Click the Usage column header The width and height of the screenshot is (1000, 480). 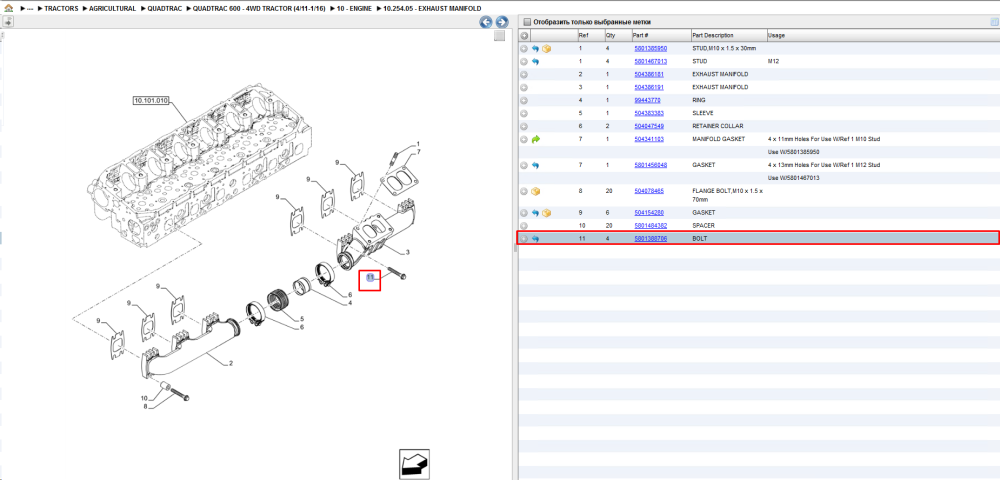pos(883,36)
